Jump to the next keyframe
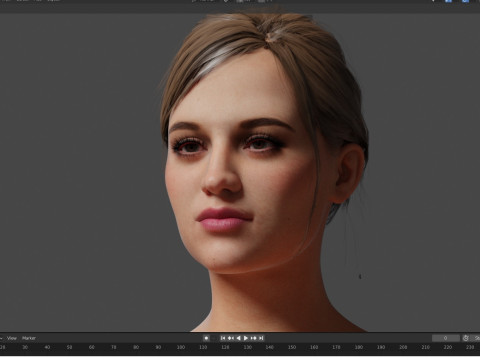This screenshot has width=480, height=360. (x=254, y=338)
